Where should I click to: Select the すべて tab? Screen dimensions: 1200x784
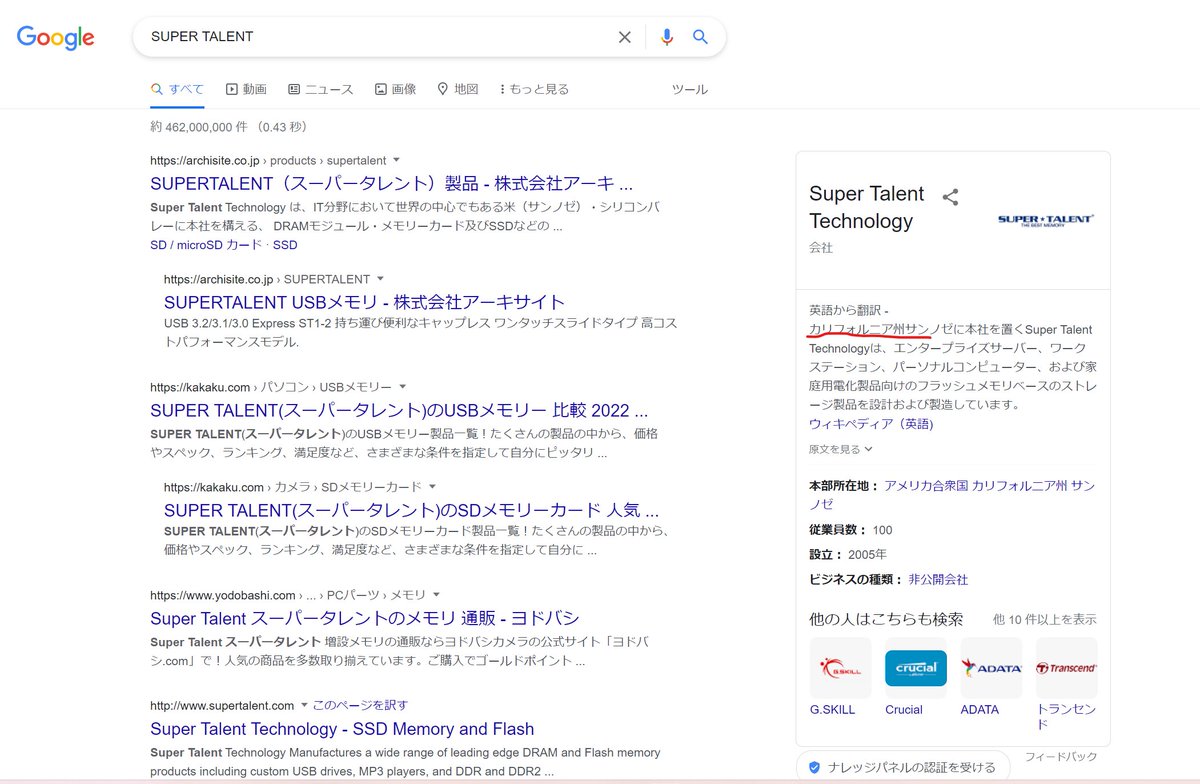click(177, 89)
